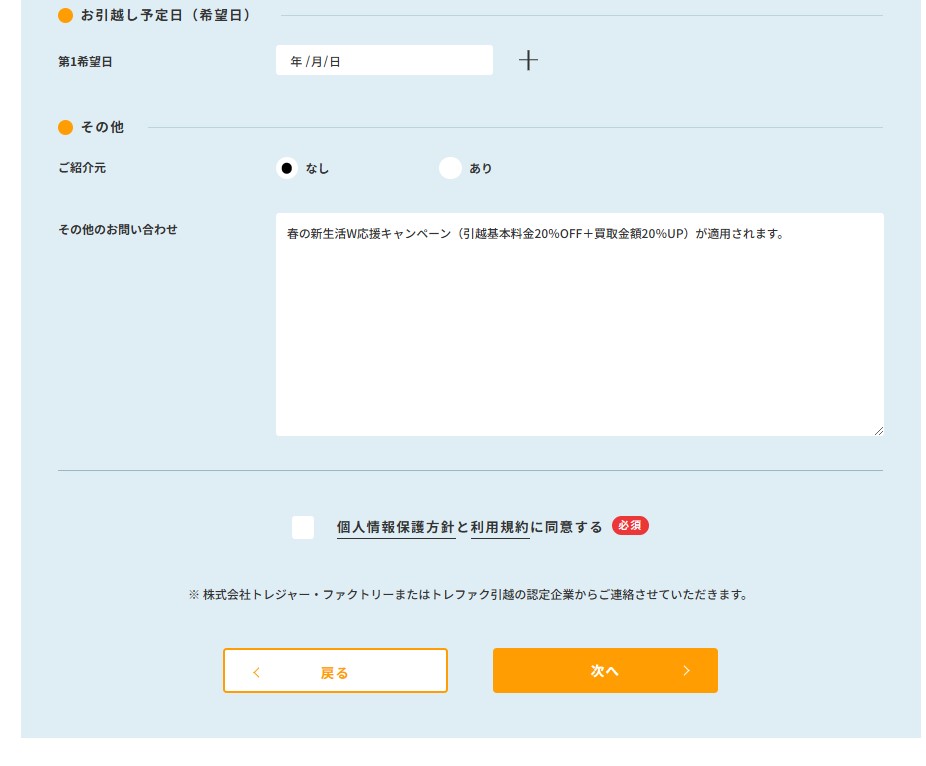Click the red 必須 badge
926x766 pixels.
[630, 525]
